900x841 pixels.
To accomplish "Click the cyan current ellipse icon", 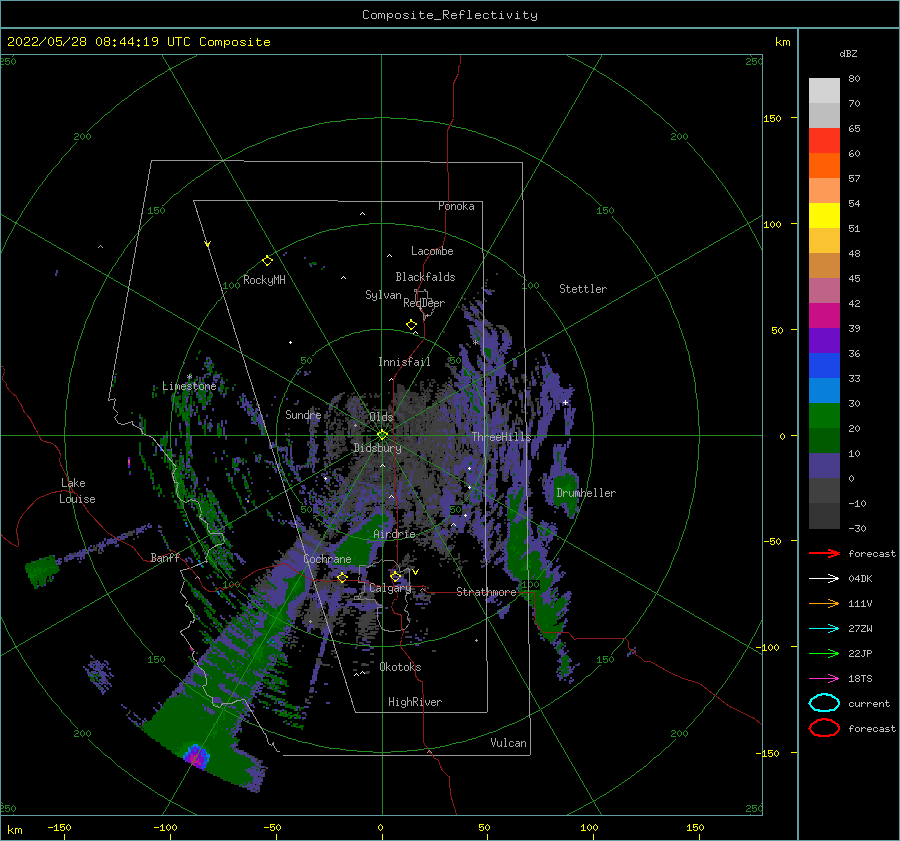I will click(x=824, y=703).
